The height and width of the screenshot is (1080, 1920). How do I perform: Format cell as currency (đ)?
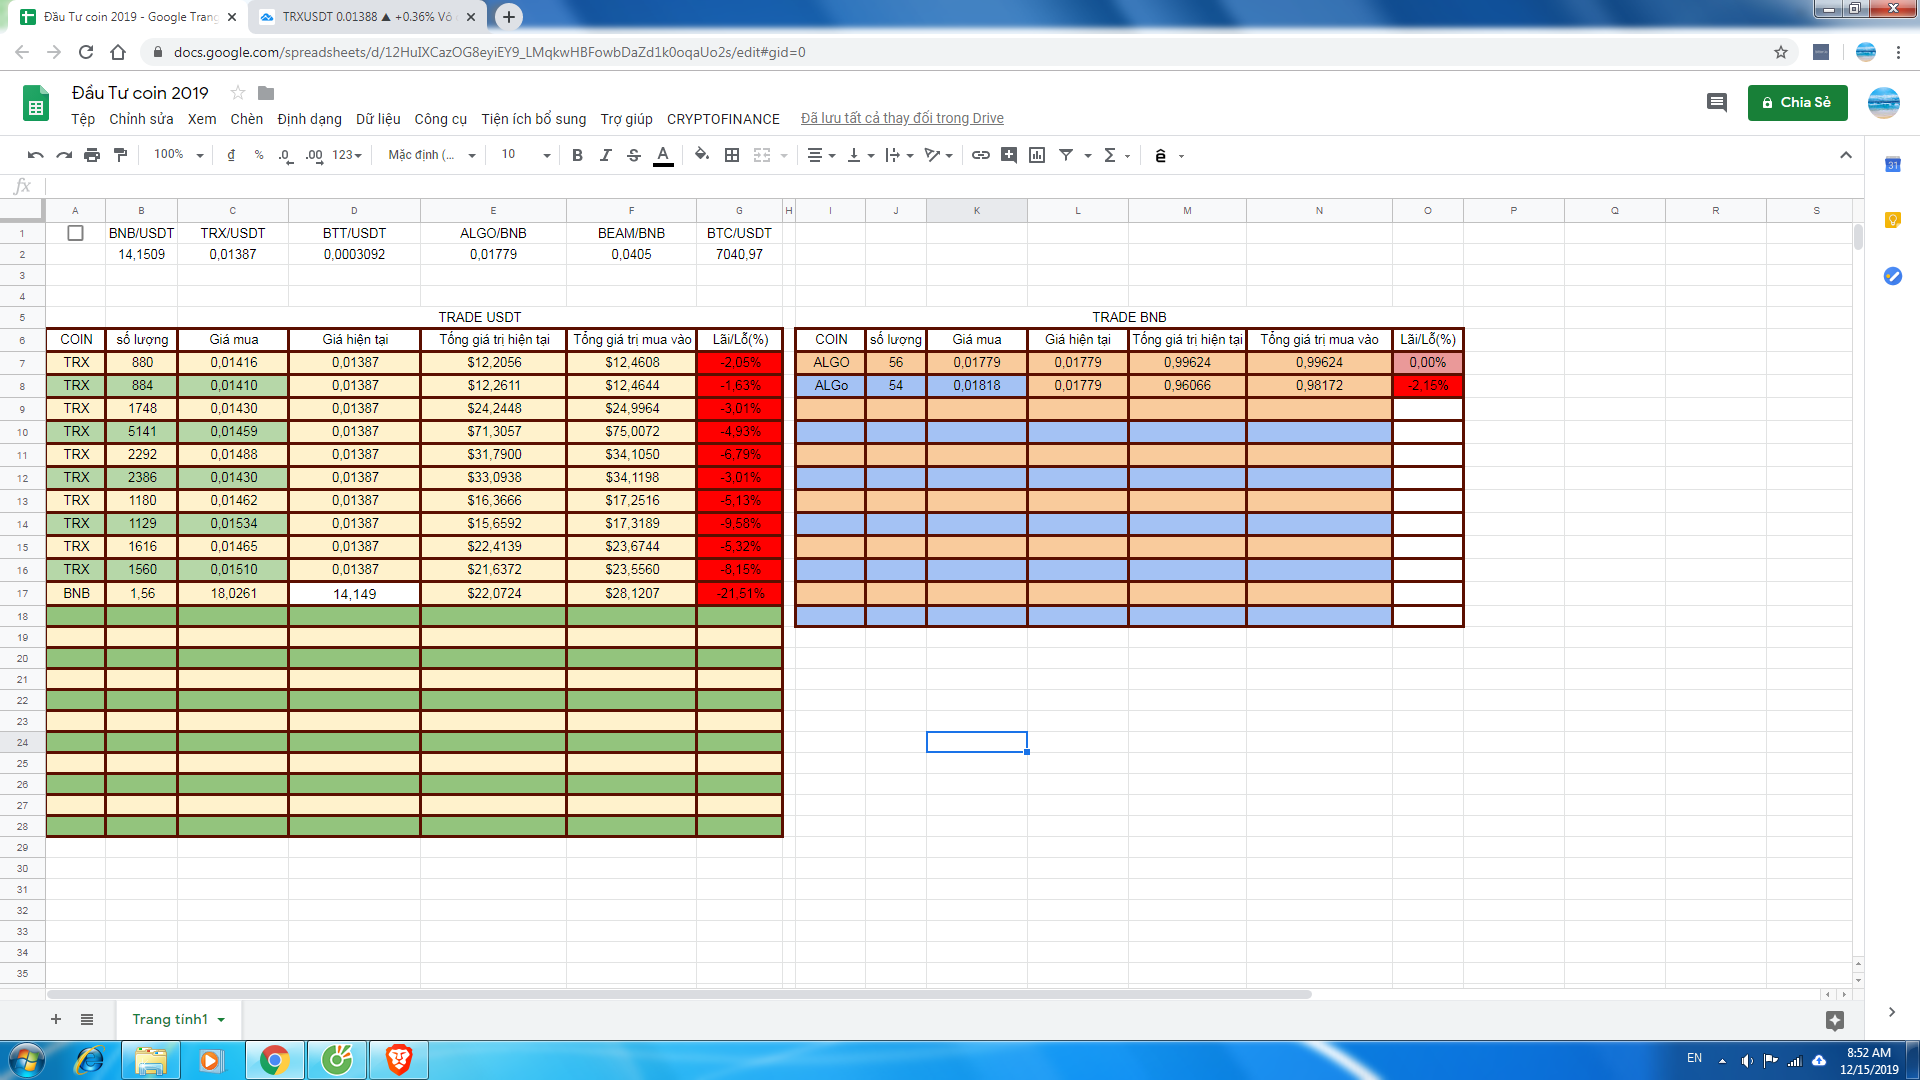231,155
